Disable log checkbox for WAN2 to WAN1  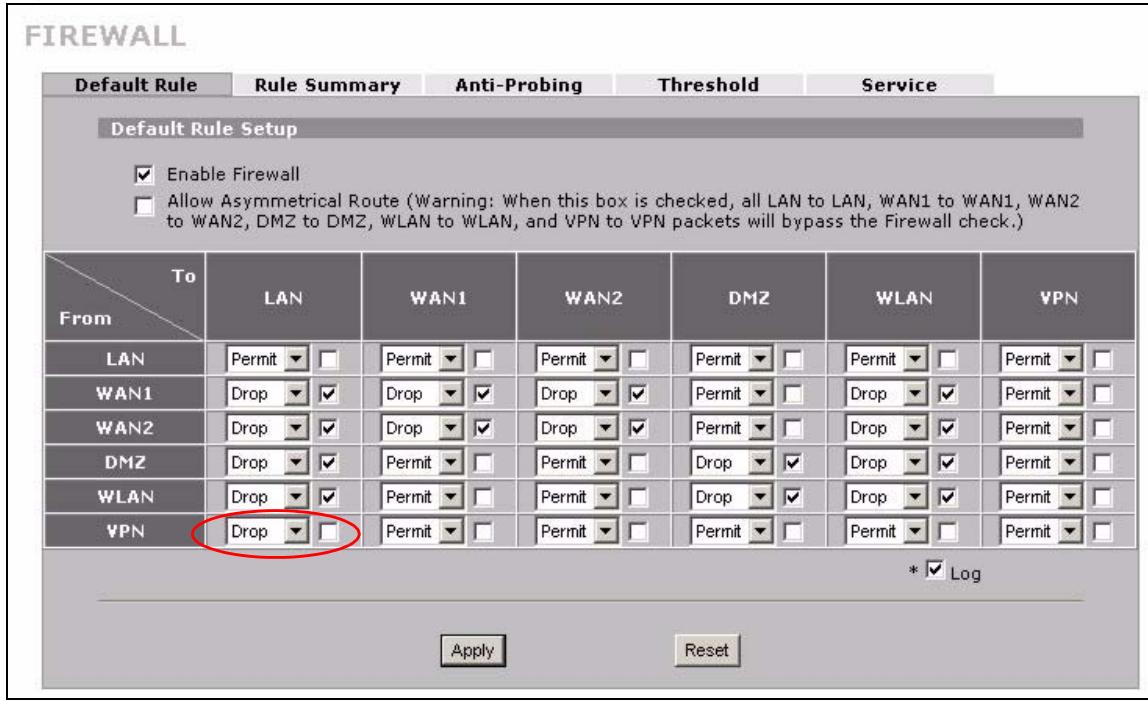tap(483, 429)
